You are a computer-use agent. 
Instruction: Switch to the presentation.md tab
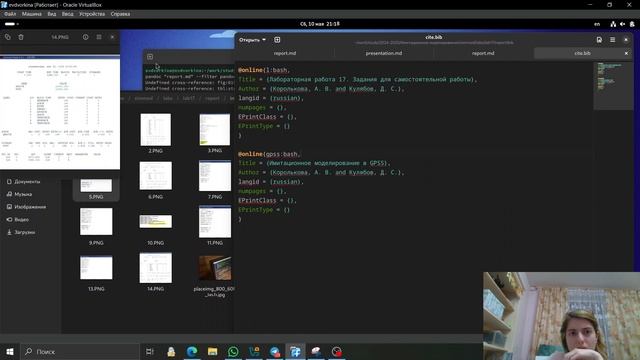tap(384, 53)
